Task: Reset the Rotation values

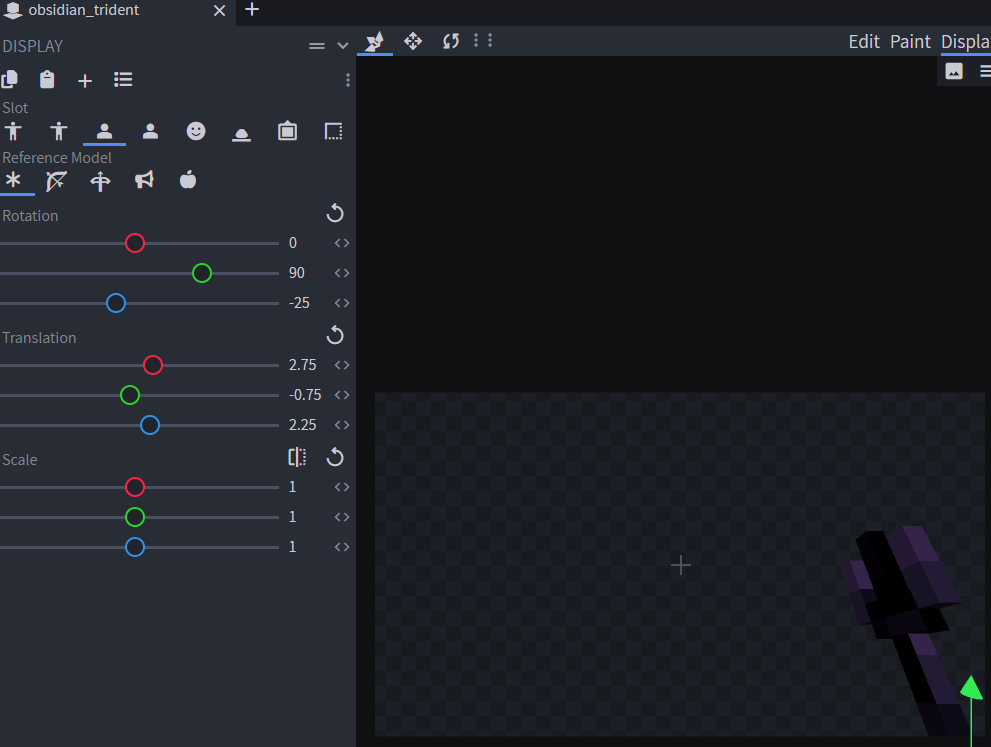Action: coord(335,213)
